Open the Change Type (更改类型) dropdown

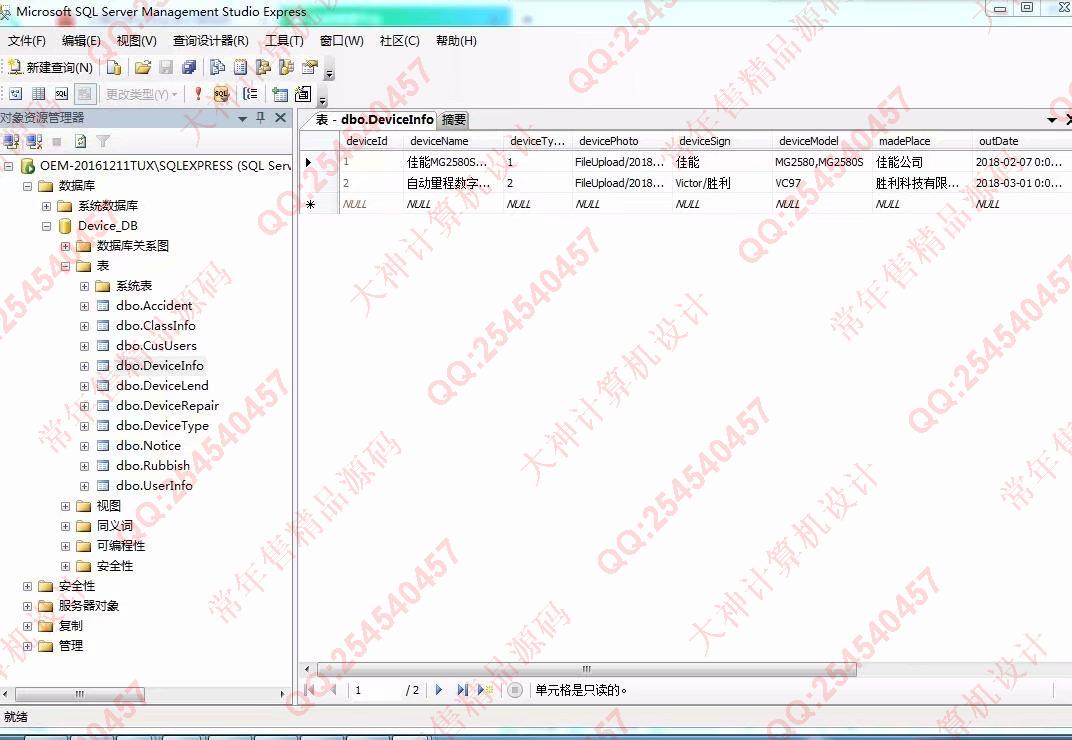(x=142, y=94)
